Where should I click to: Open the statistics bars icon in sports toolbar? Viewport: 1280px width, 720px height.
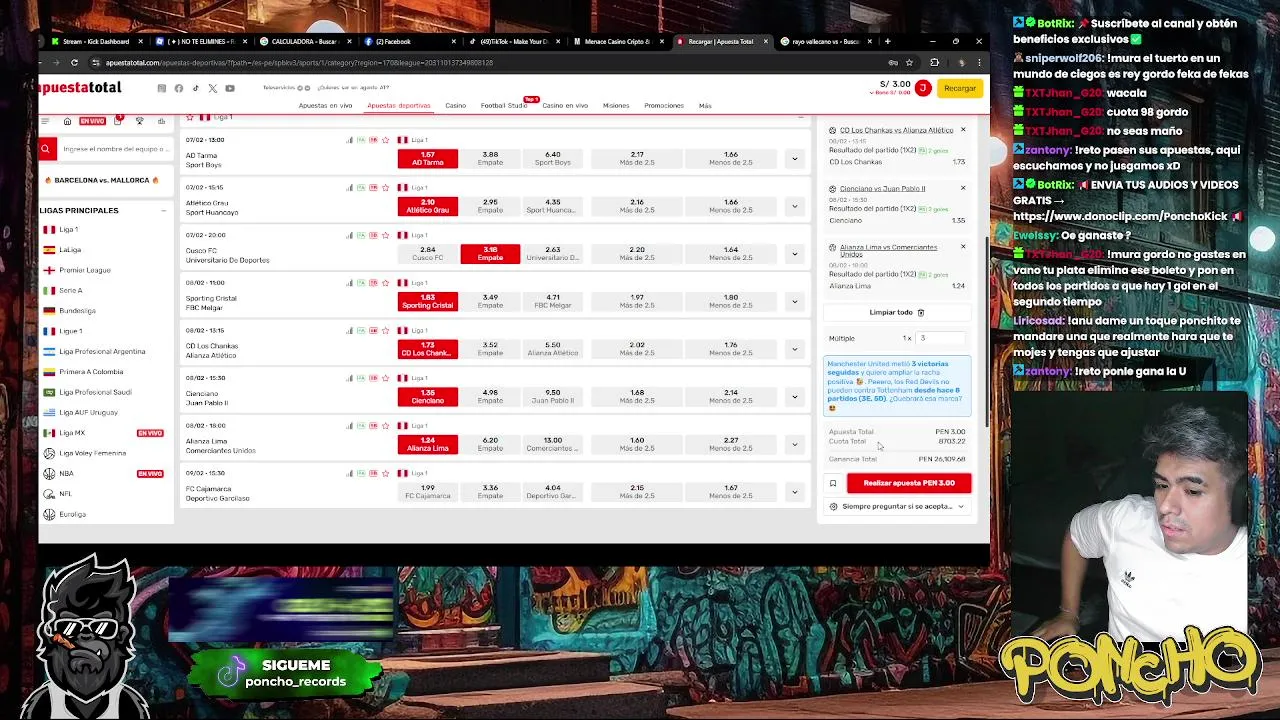click(161, 121)
